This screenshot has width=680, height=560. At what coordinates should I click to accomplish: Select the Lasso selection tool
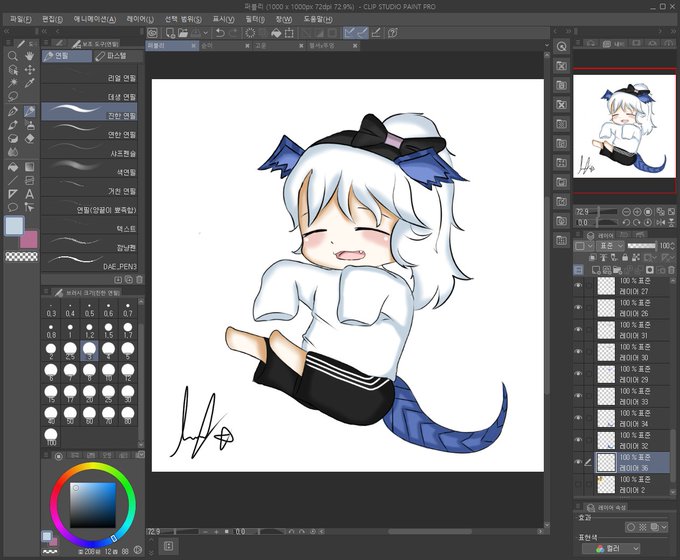click(13, 96)
